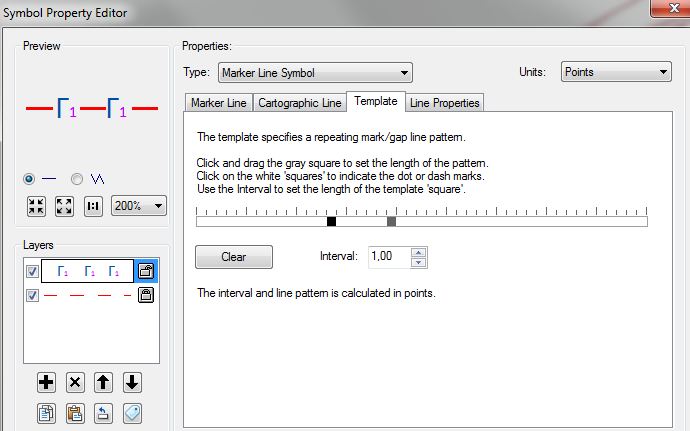Click the Copy Layer icon
The height and width of the screenshot is (431, 690).
pyautogui.click(x=46, y=414)
